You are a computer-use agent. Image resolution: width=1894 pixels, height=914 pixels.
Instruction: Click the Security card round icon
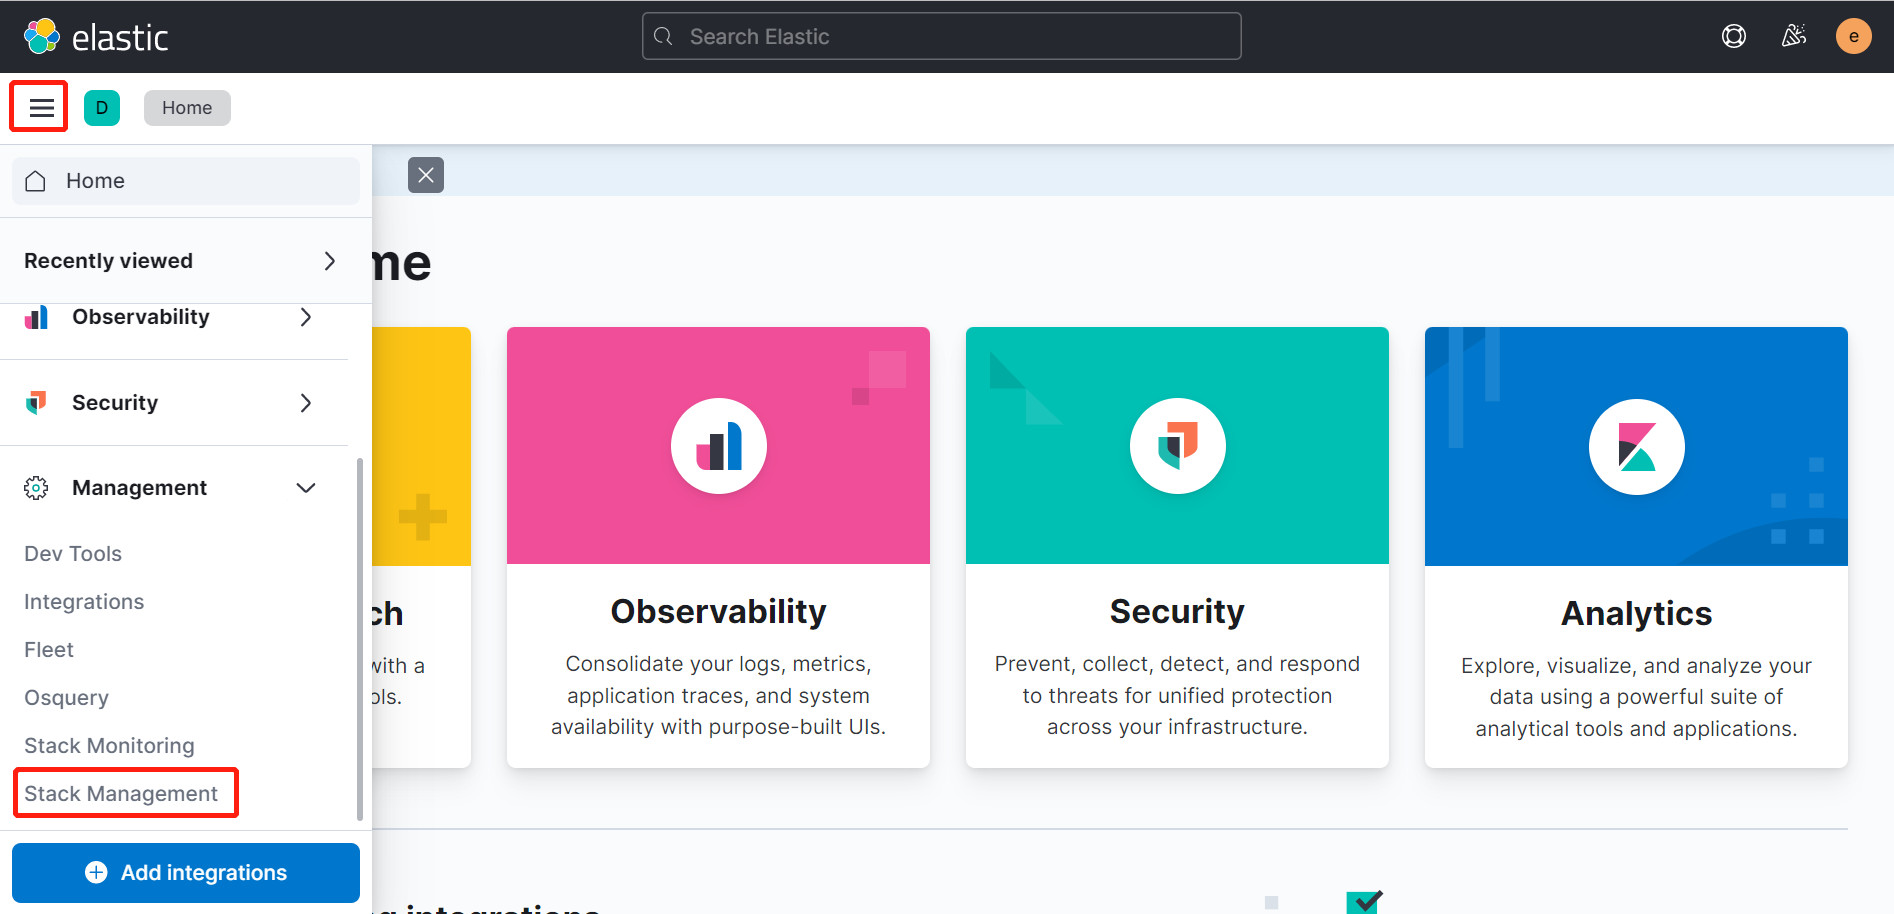coord(1178,446)
